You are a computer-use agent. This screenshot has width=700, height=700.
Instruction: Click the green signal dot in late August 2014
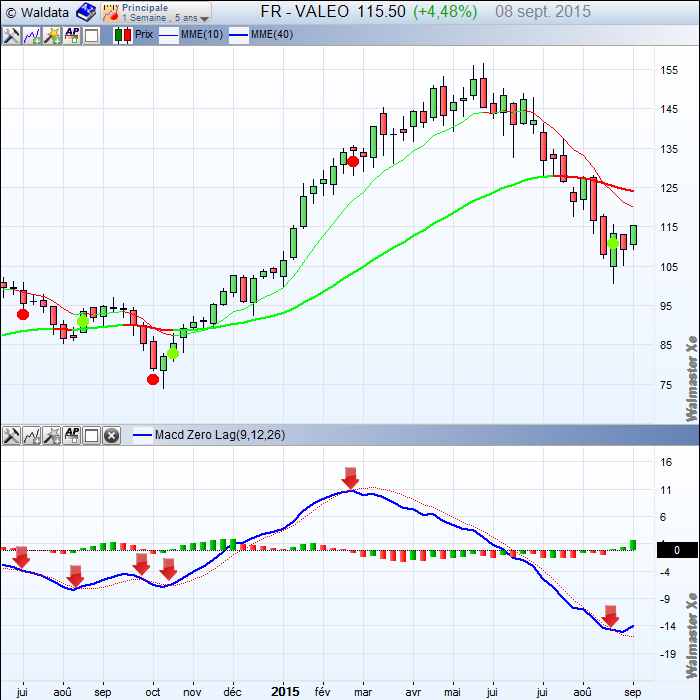click(x=83, y=321)
